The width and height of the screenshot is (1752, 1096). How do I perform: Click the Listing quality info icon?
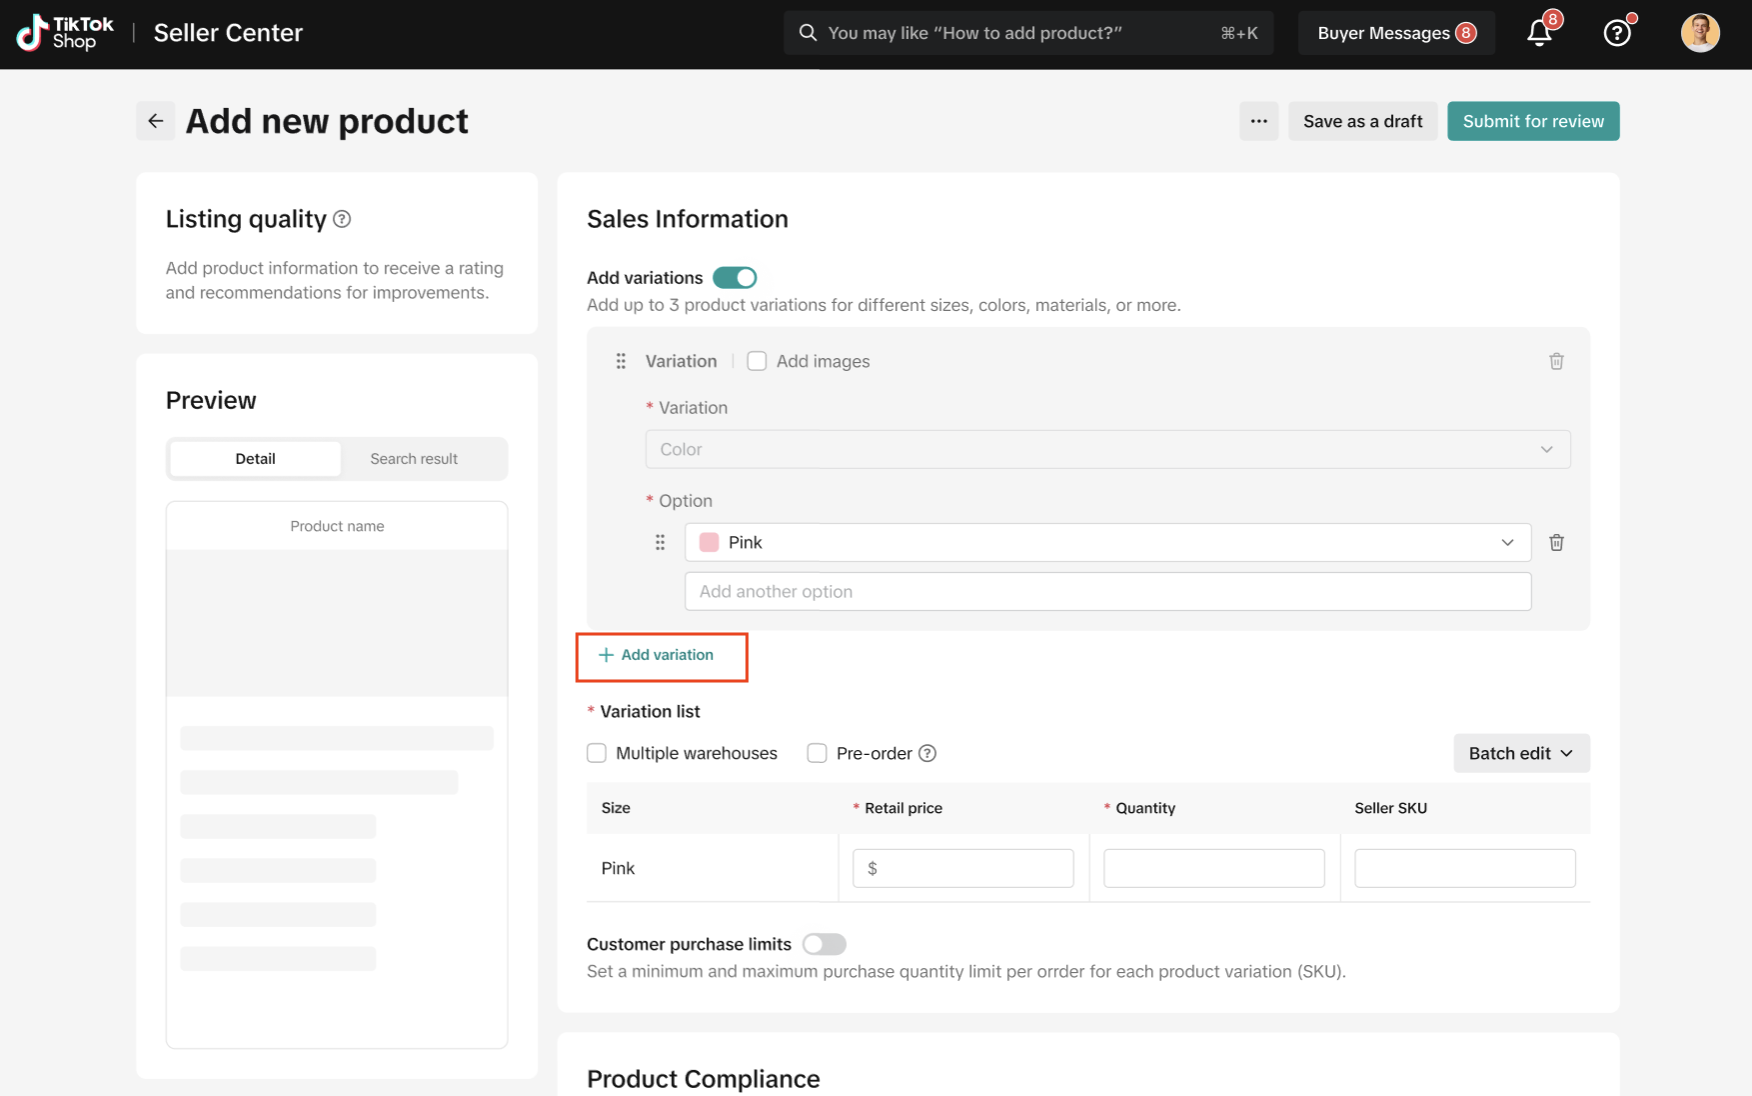click(x=342, y=219)
